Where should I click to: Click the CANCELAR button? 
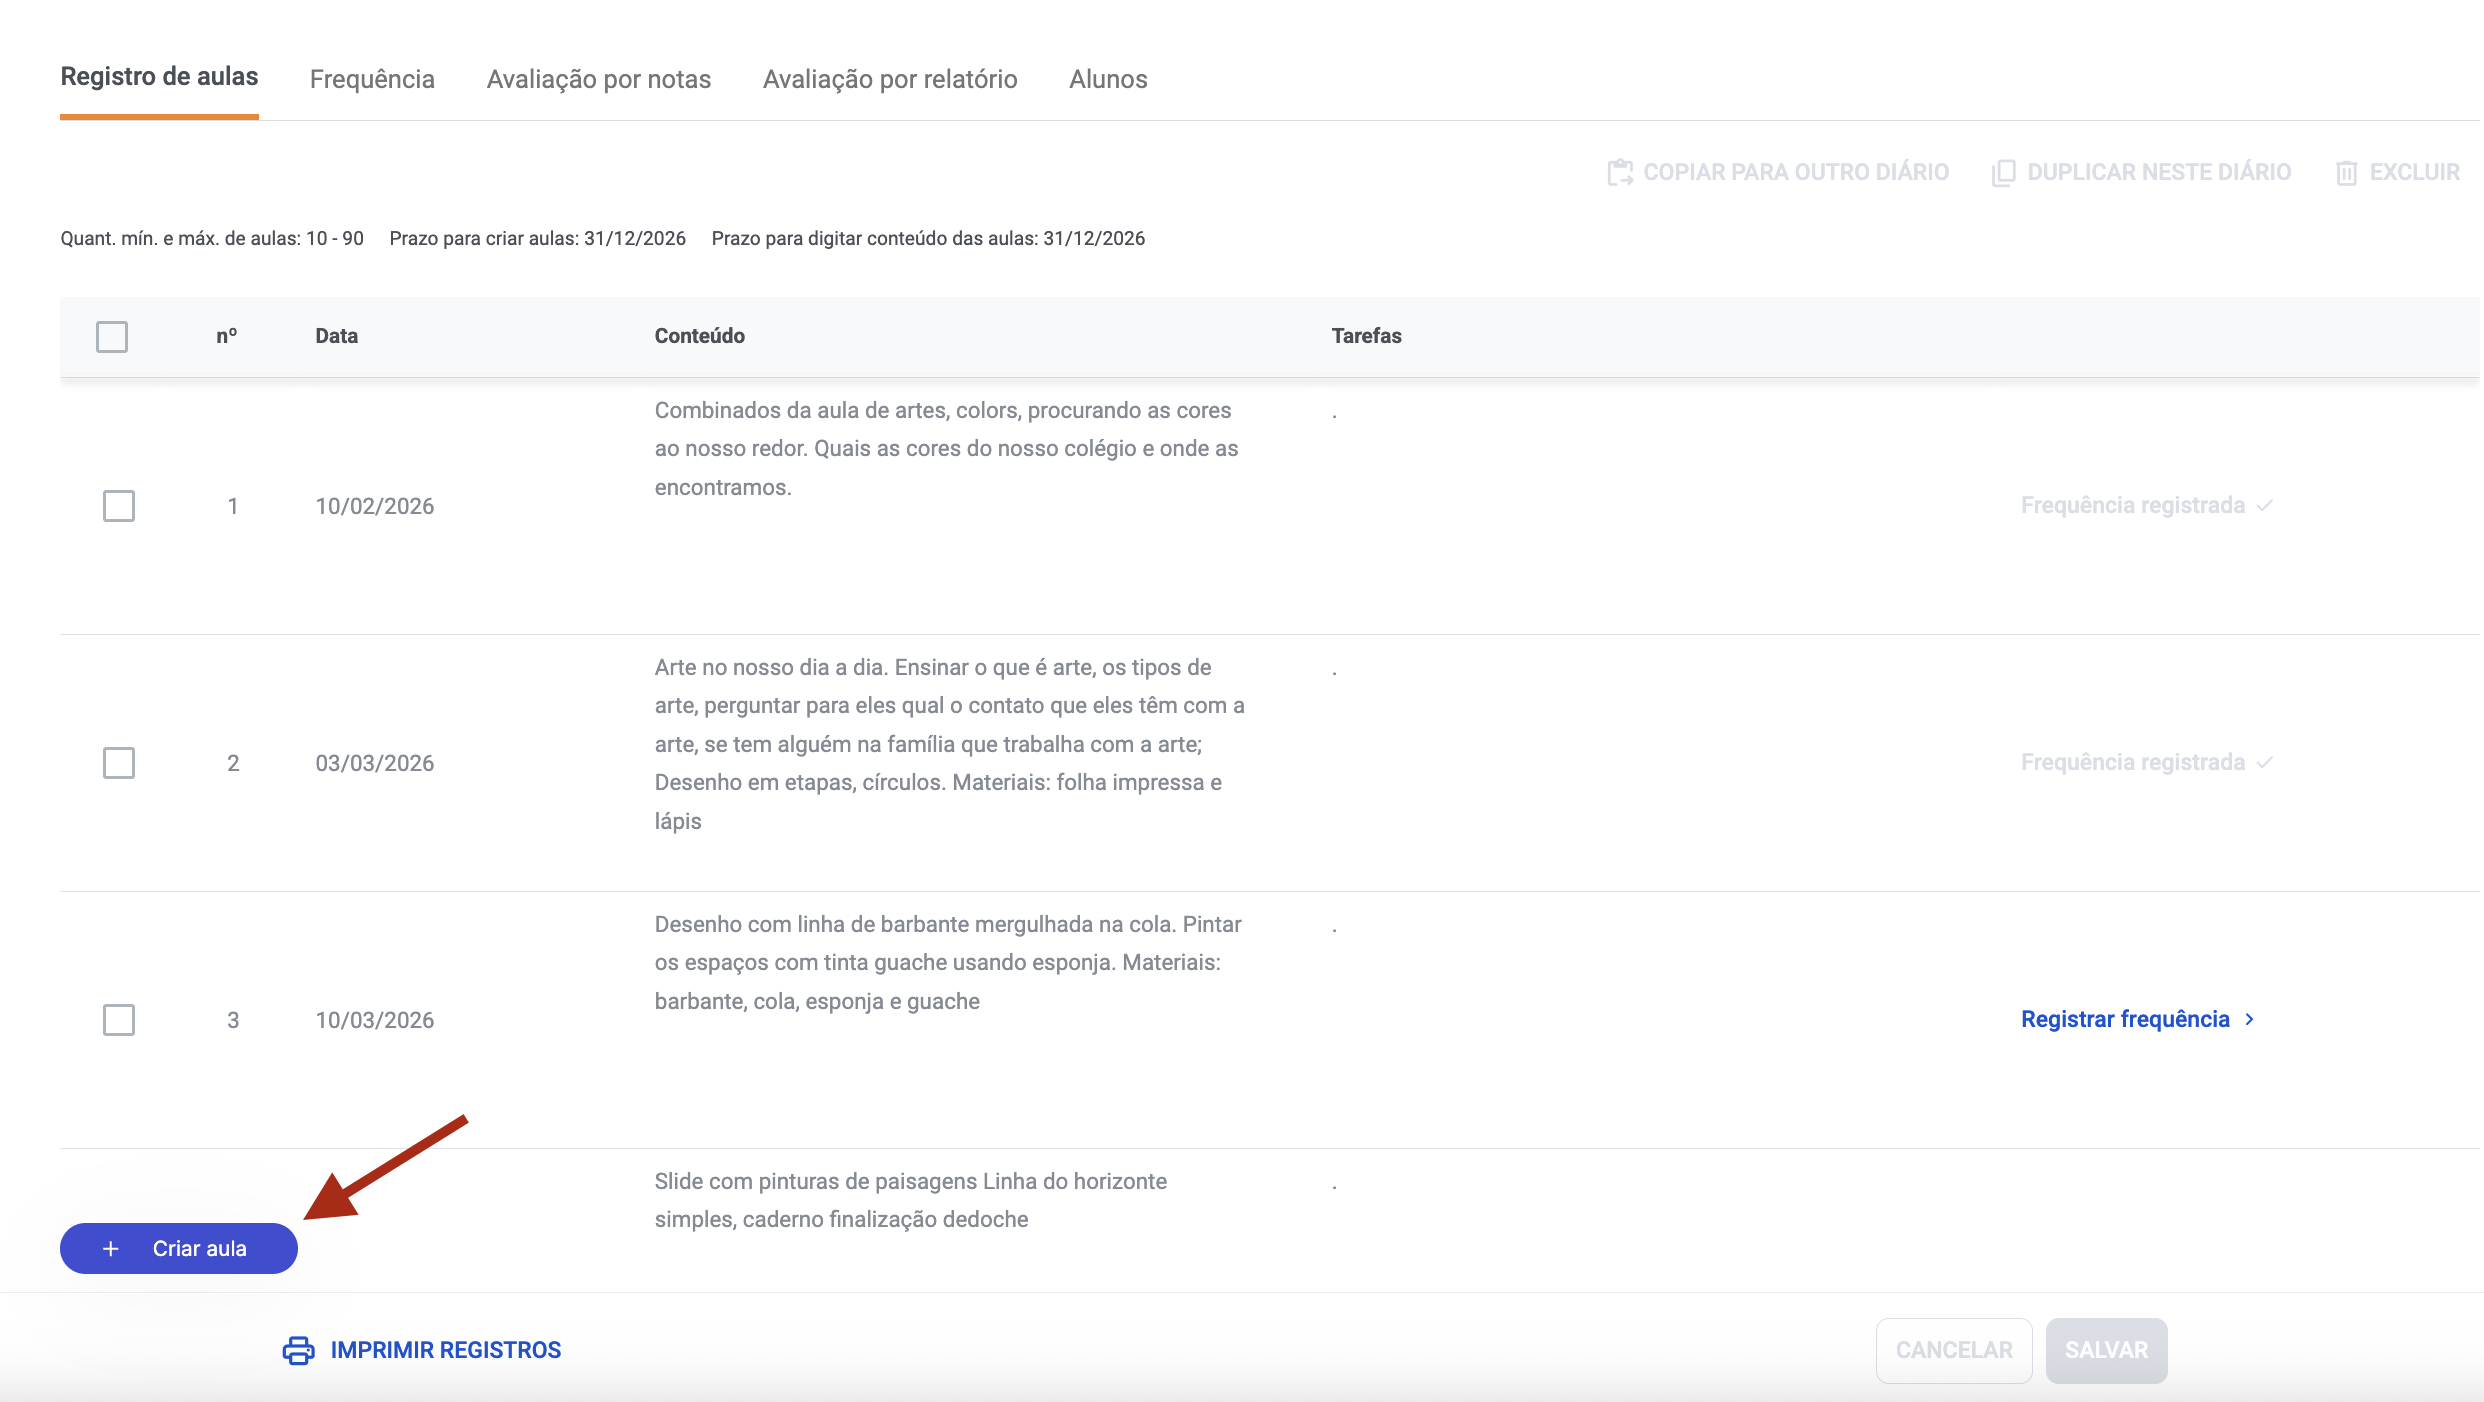tap(1954, 1351)
